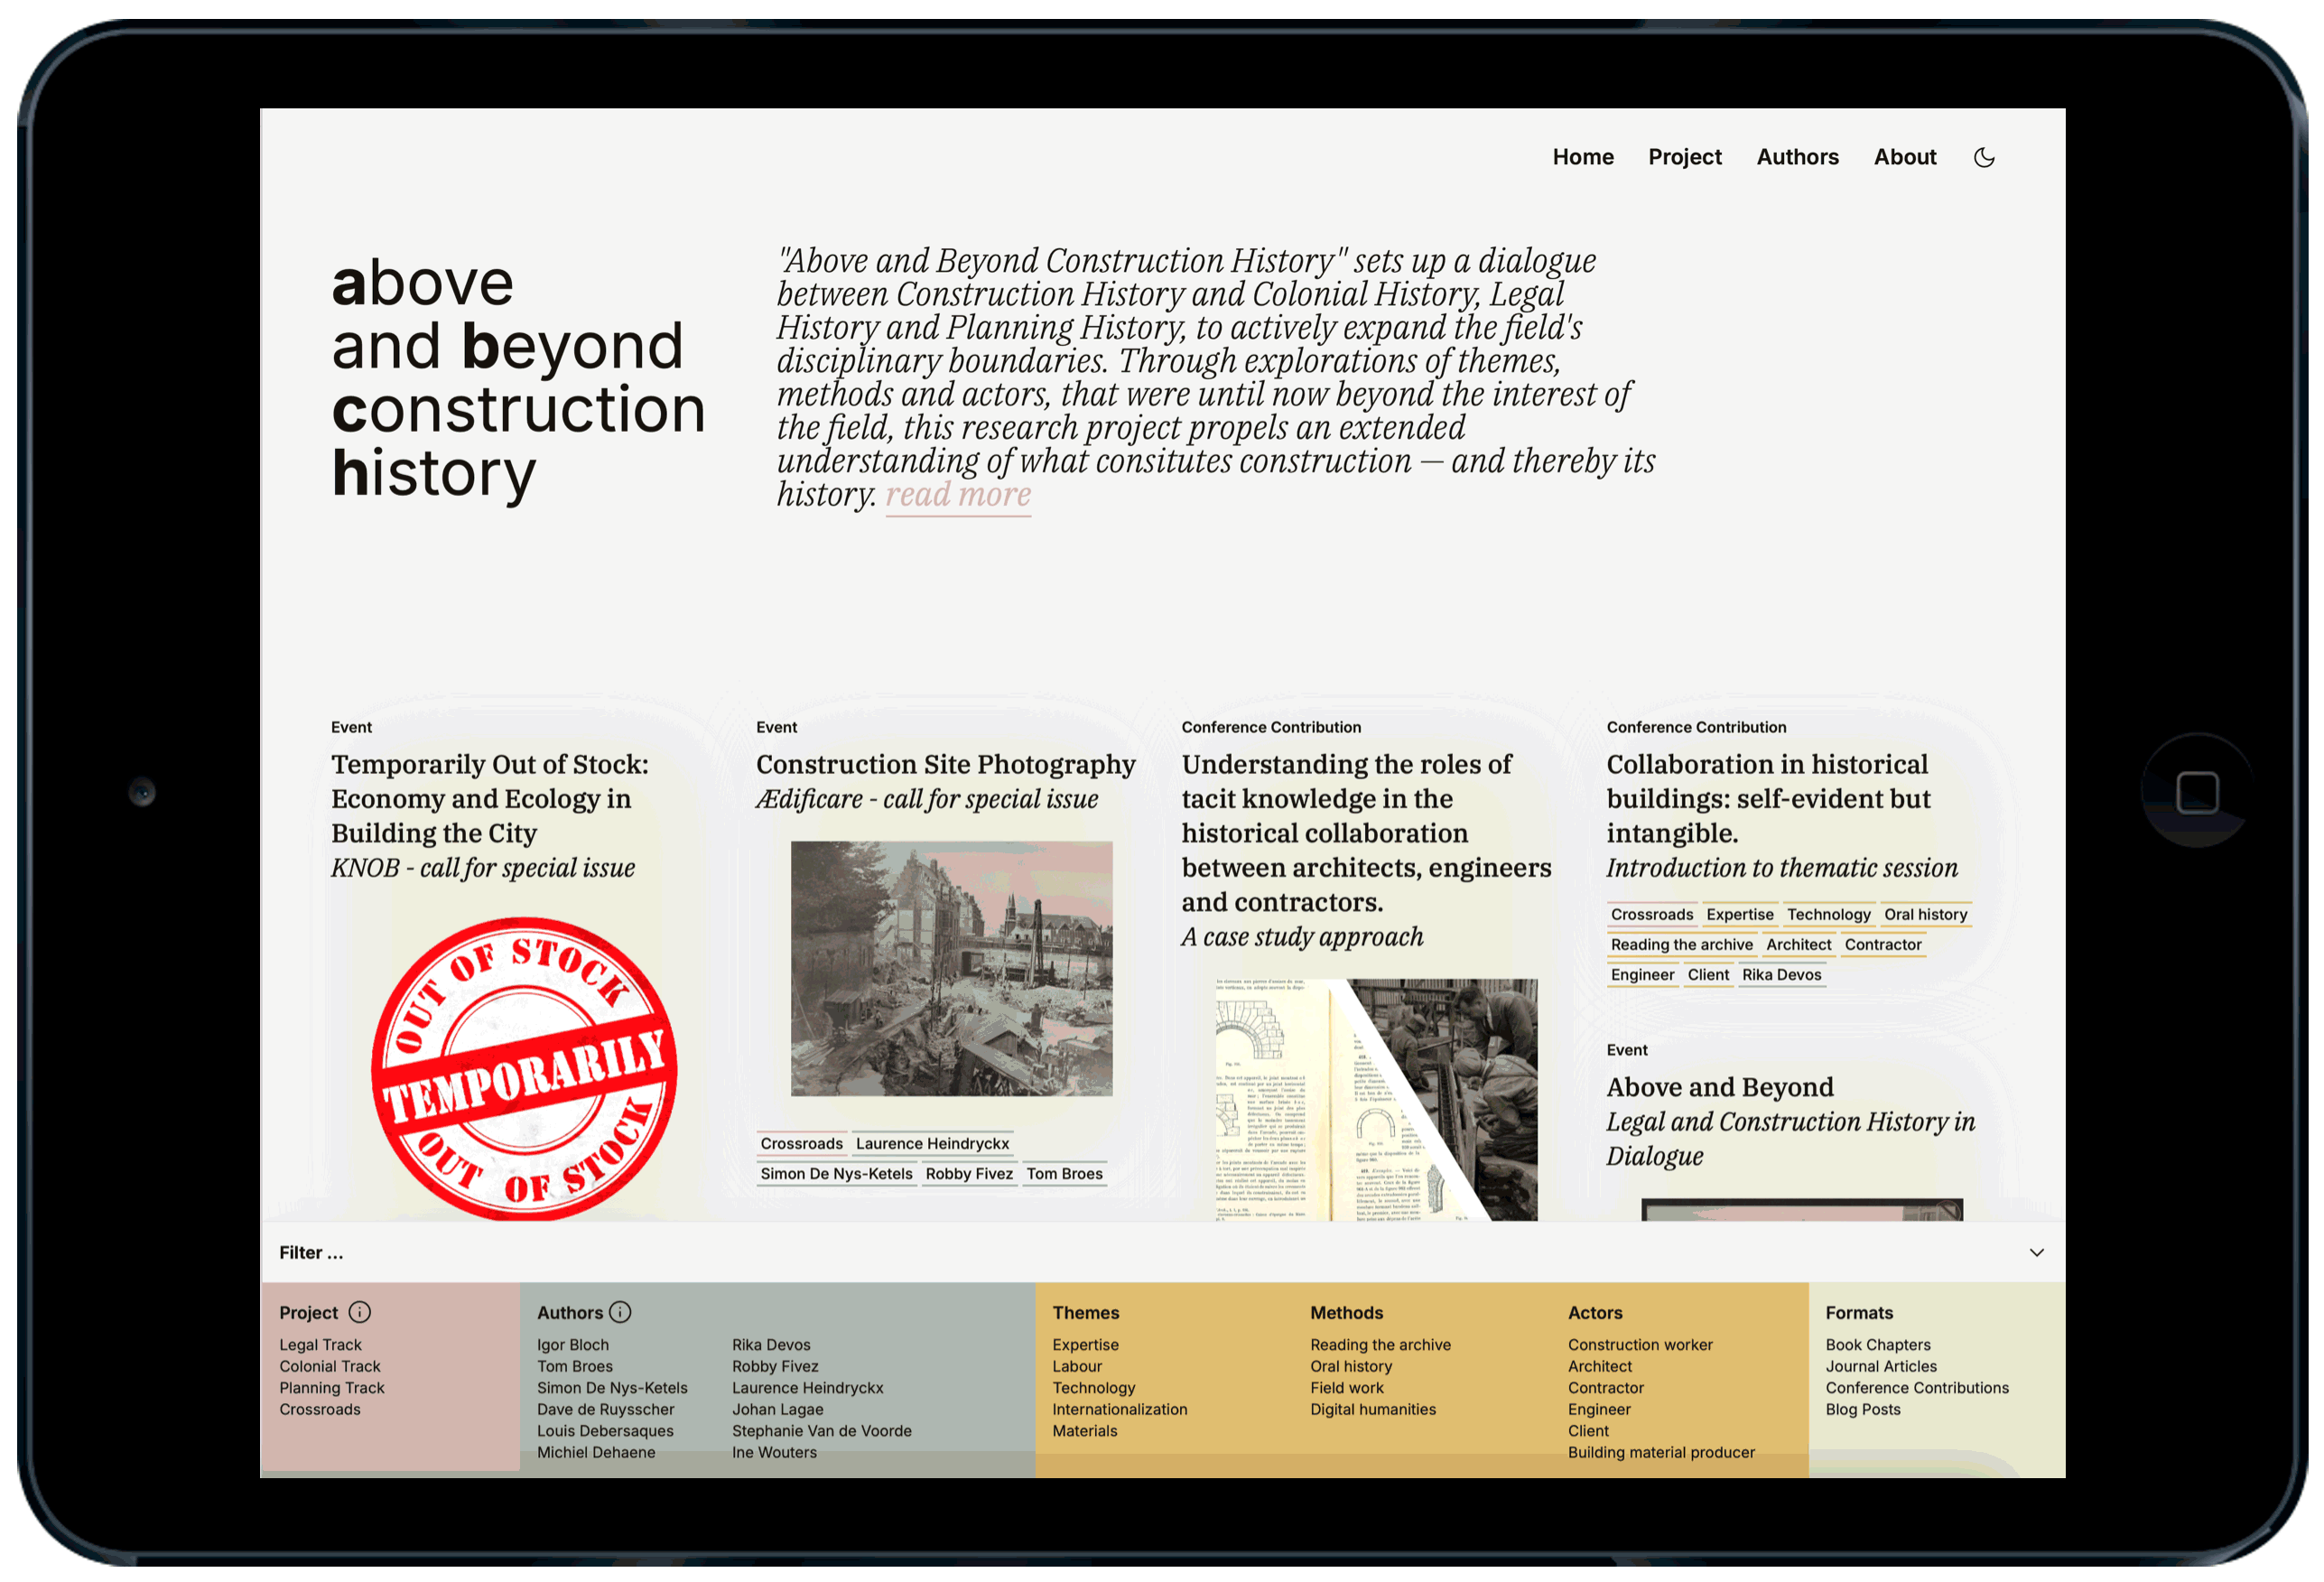Viewport: 2324px width, 1582px height.
Task: Filter by Blog Posts format
Action: point(1863,1409)
